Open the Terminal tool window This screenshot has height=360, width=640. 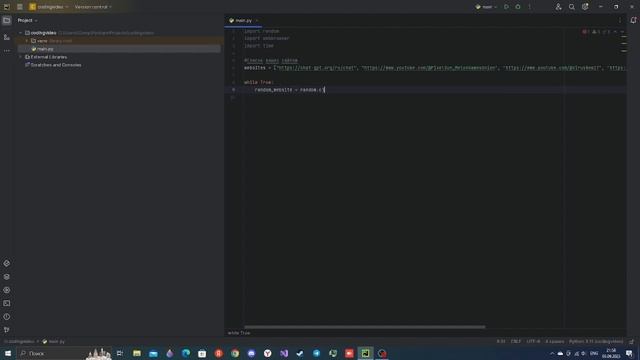pyautogui.click(x=7, y=303)
